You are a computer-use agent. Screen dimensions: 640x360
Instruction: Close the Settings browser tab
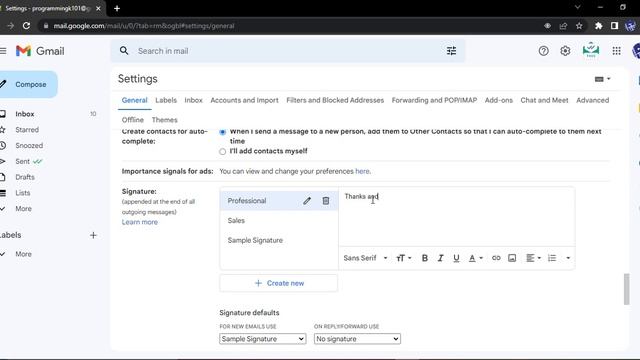pyautogui.click(x=98, y=8)
